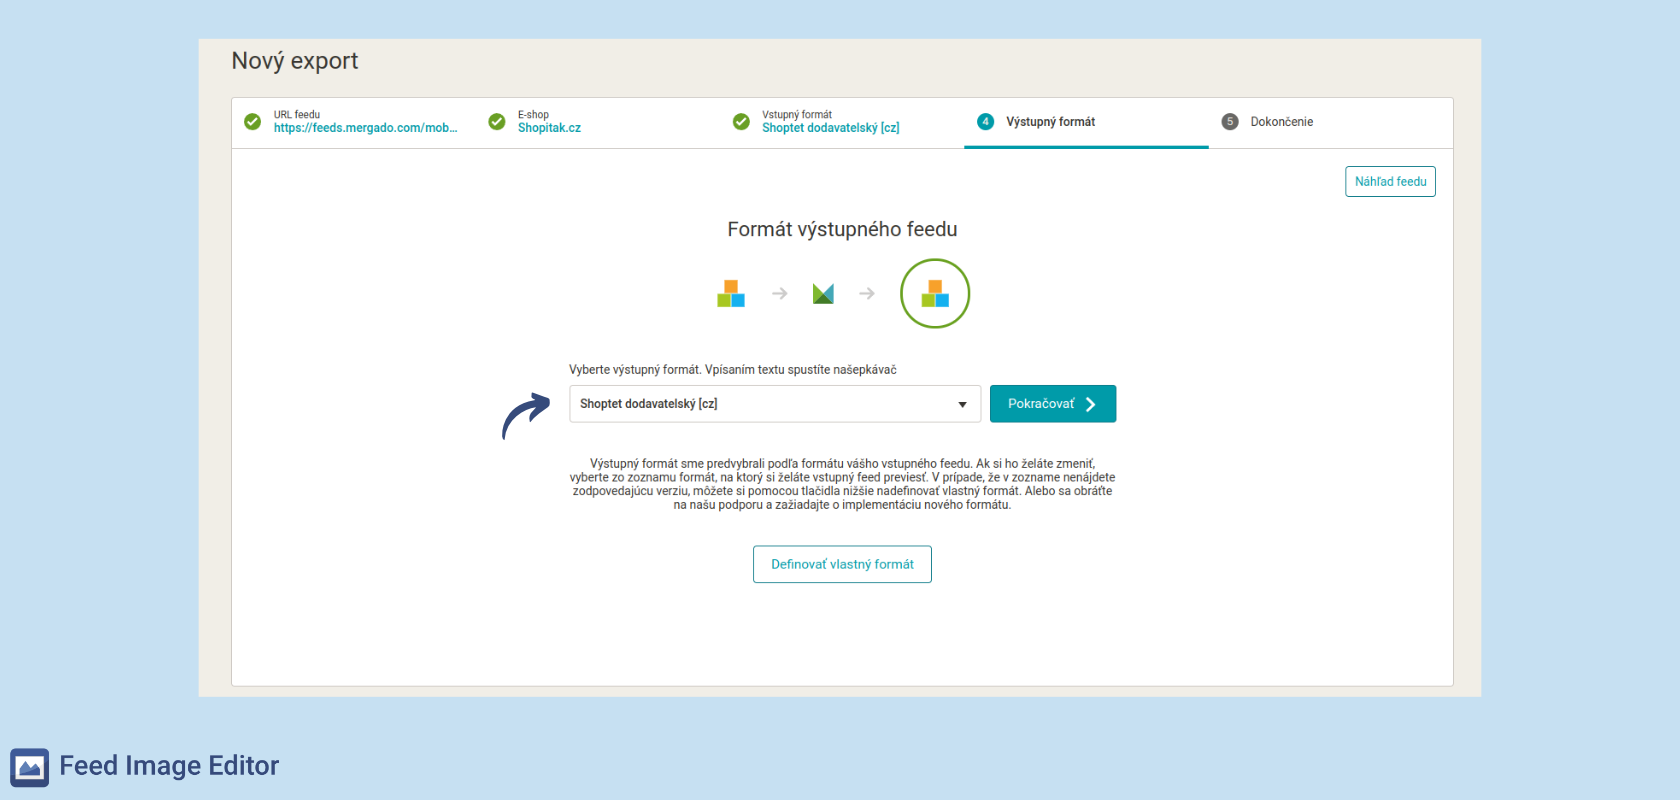The width and height of the screenshot is (1680, 800).
Task: Click the step 4 number badge
Action: (x=986, y=122)
